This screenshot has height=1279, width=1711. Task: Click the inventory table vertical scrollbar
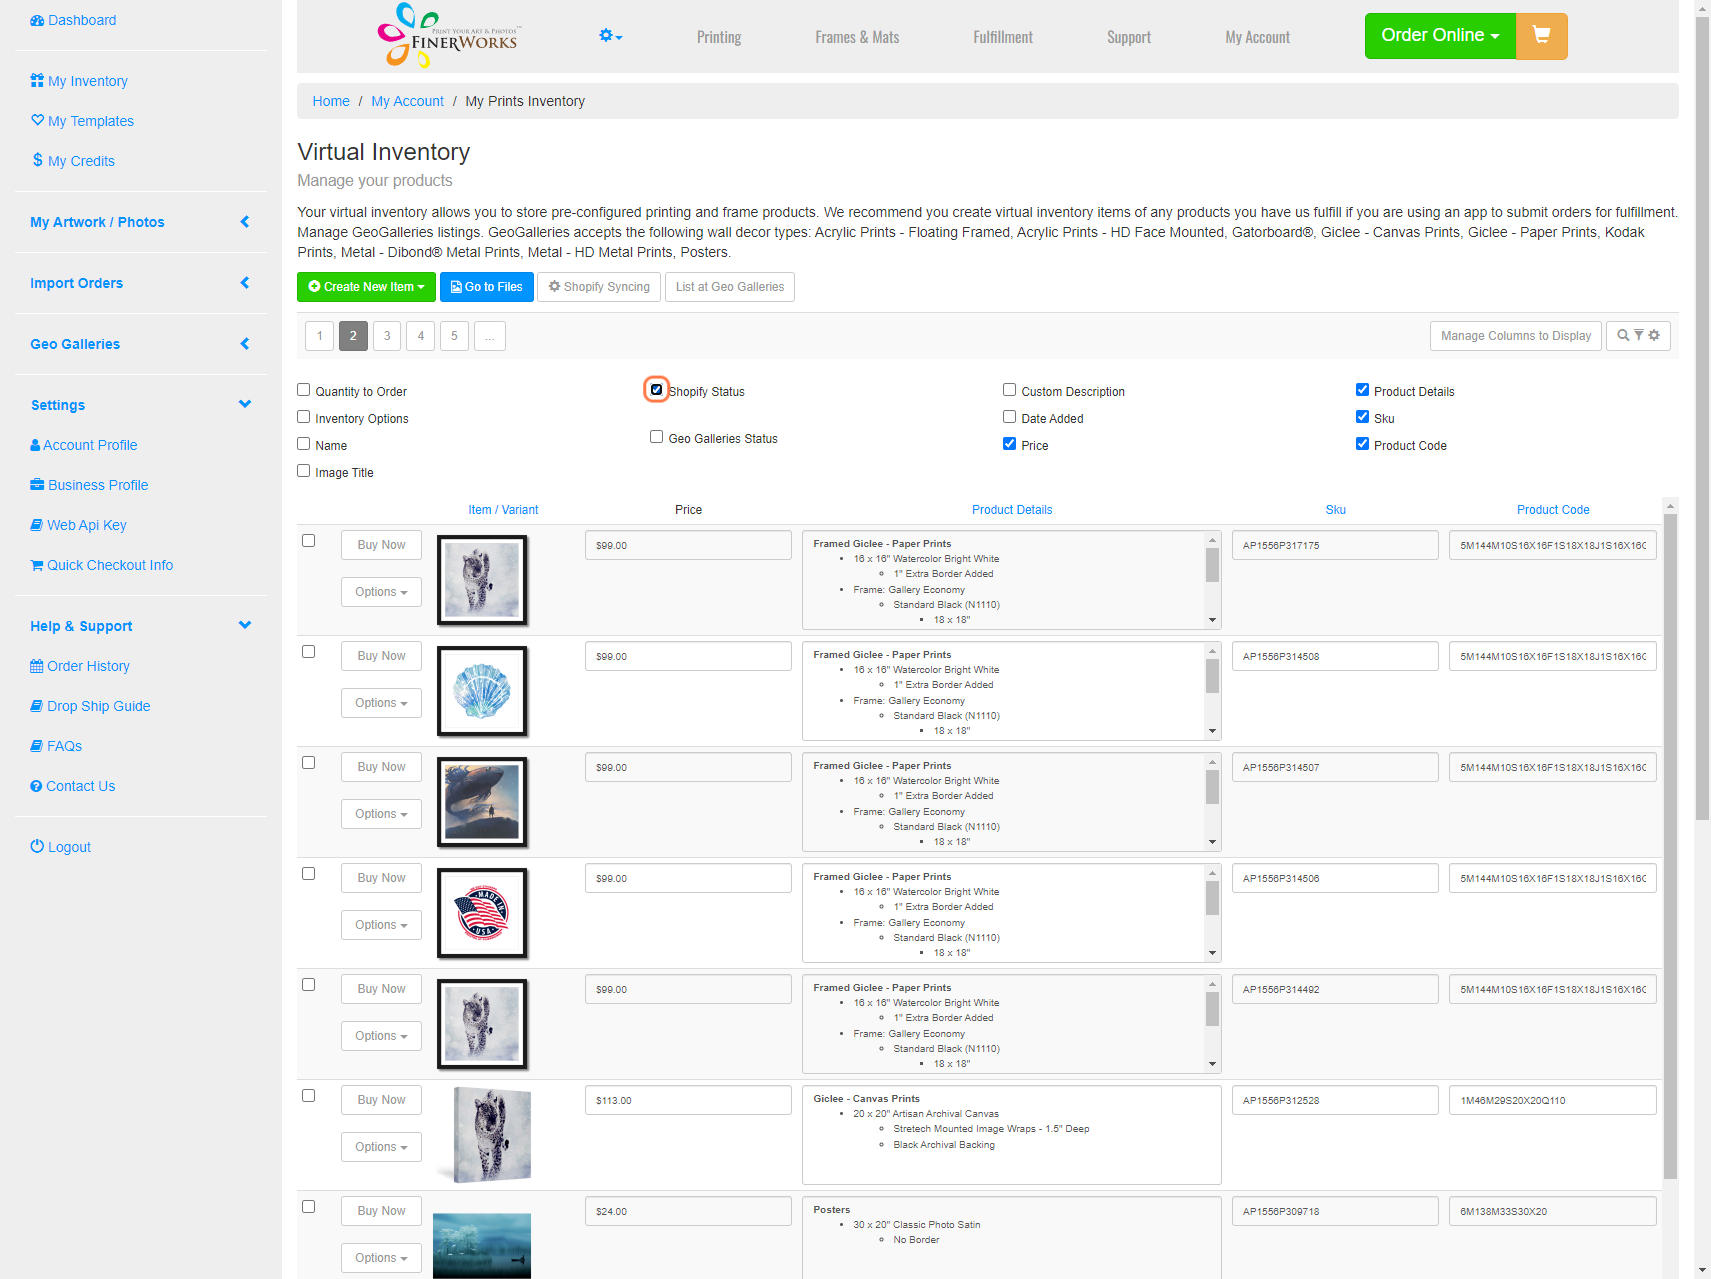click(x=1670, y=848)
